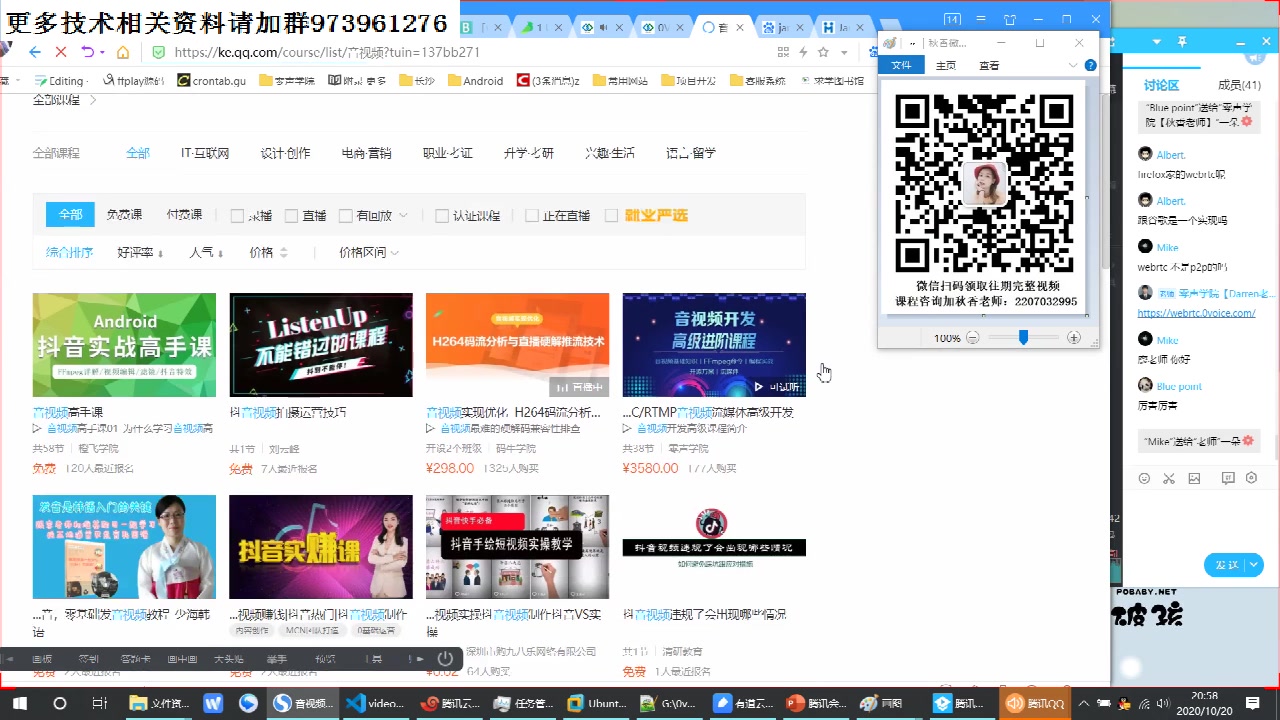Open the Android bookmarks folder
Image resolution: width=1280 pixels, height=720 pixels.
point(476,81)
